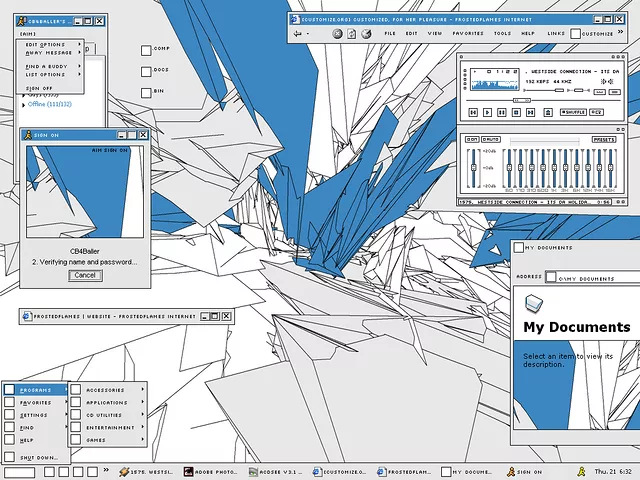Open View menu in browser window

coord(435,33)
